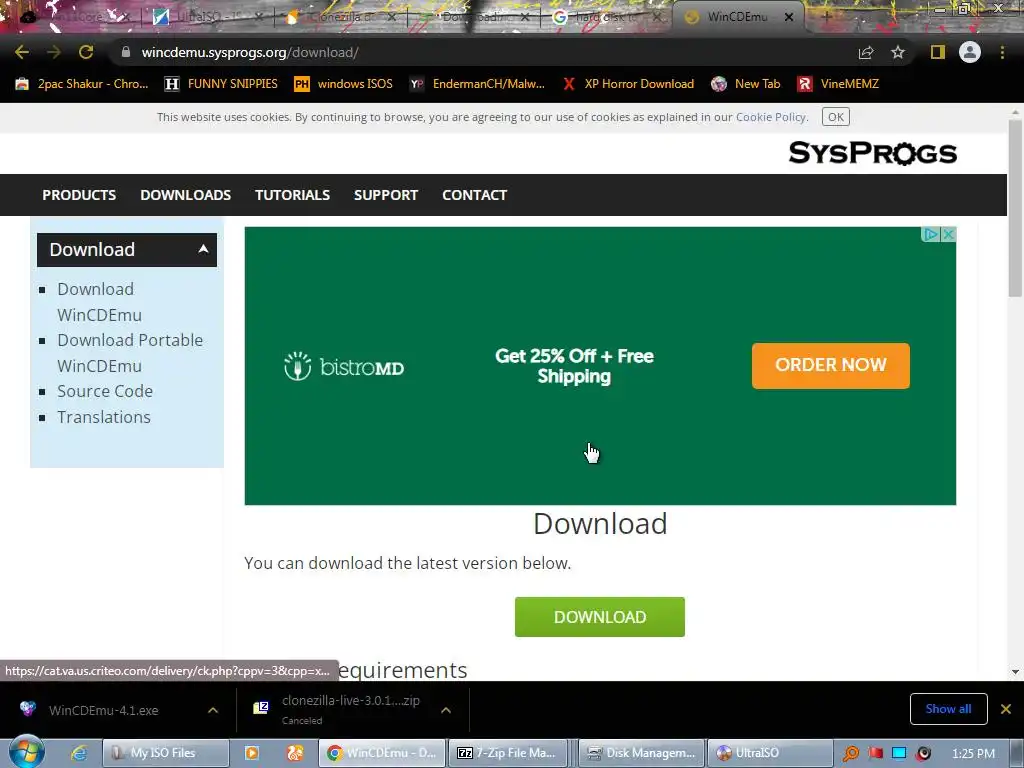Open the SUPPORT menu
The height and width of the screenshot is (768, 1024).
386,195
